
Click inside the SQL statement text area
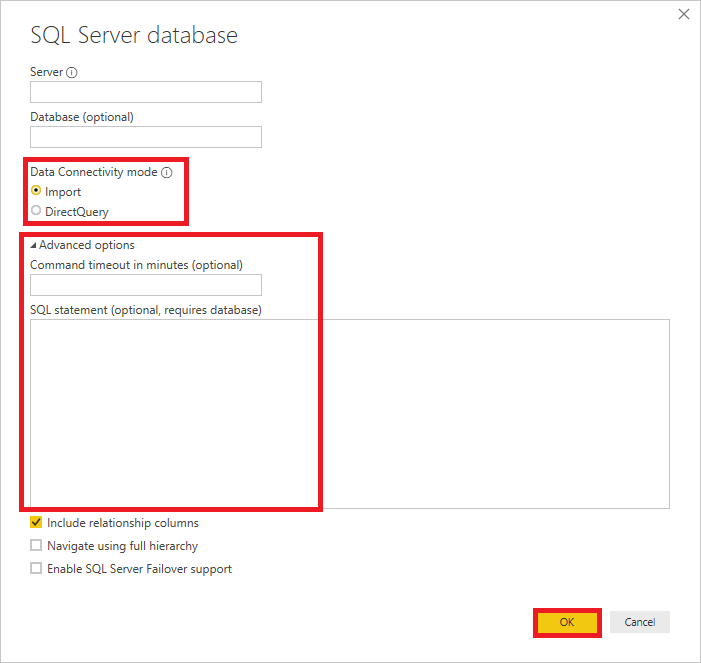point(350,414)
